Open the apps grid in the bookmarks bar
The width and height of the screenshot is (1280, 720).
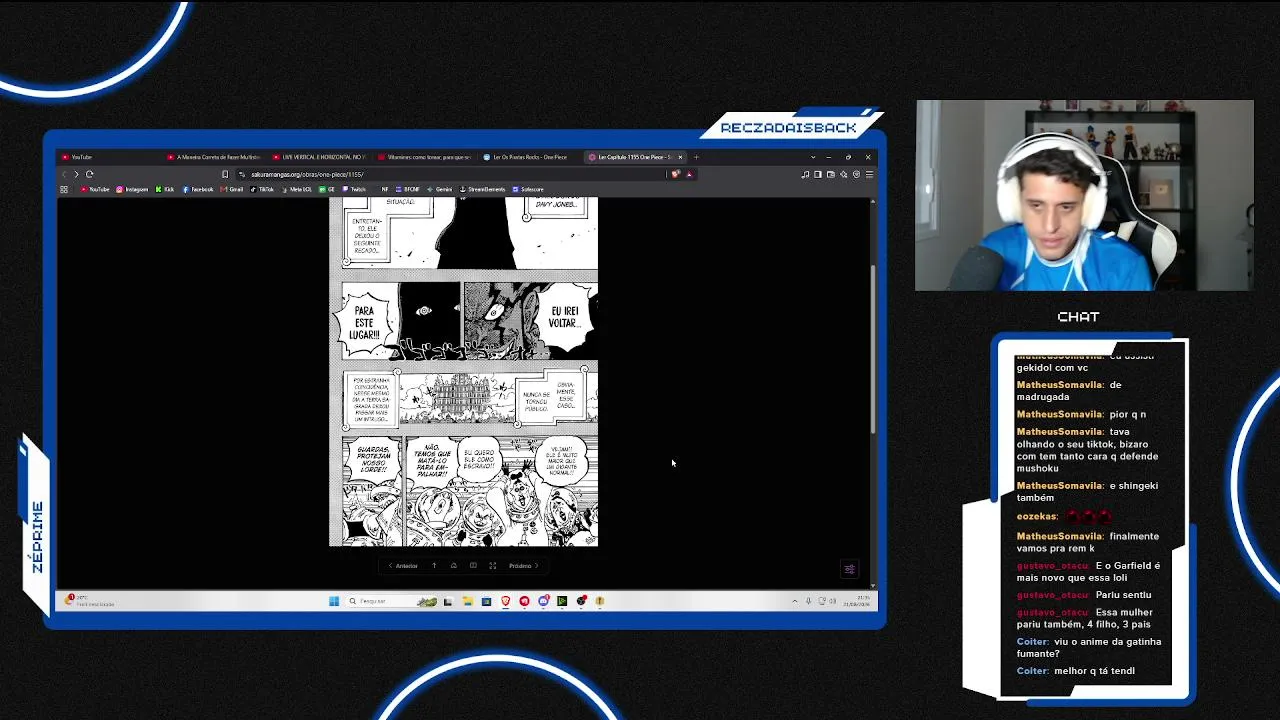(64, 189)
